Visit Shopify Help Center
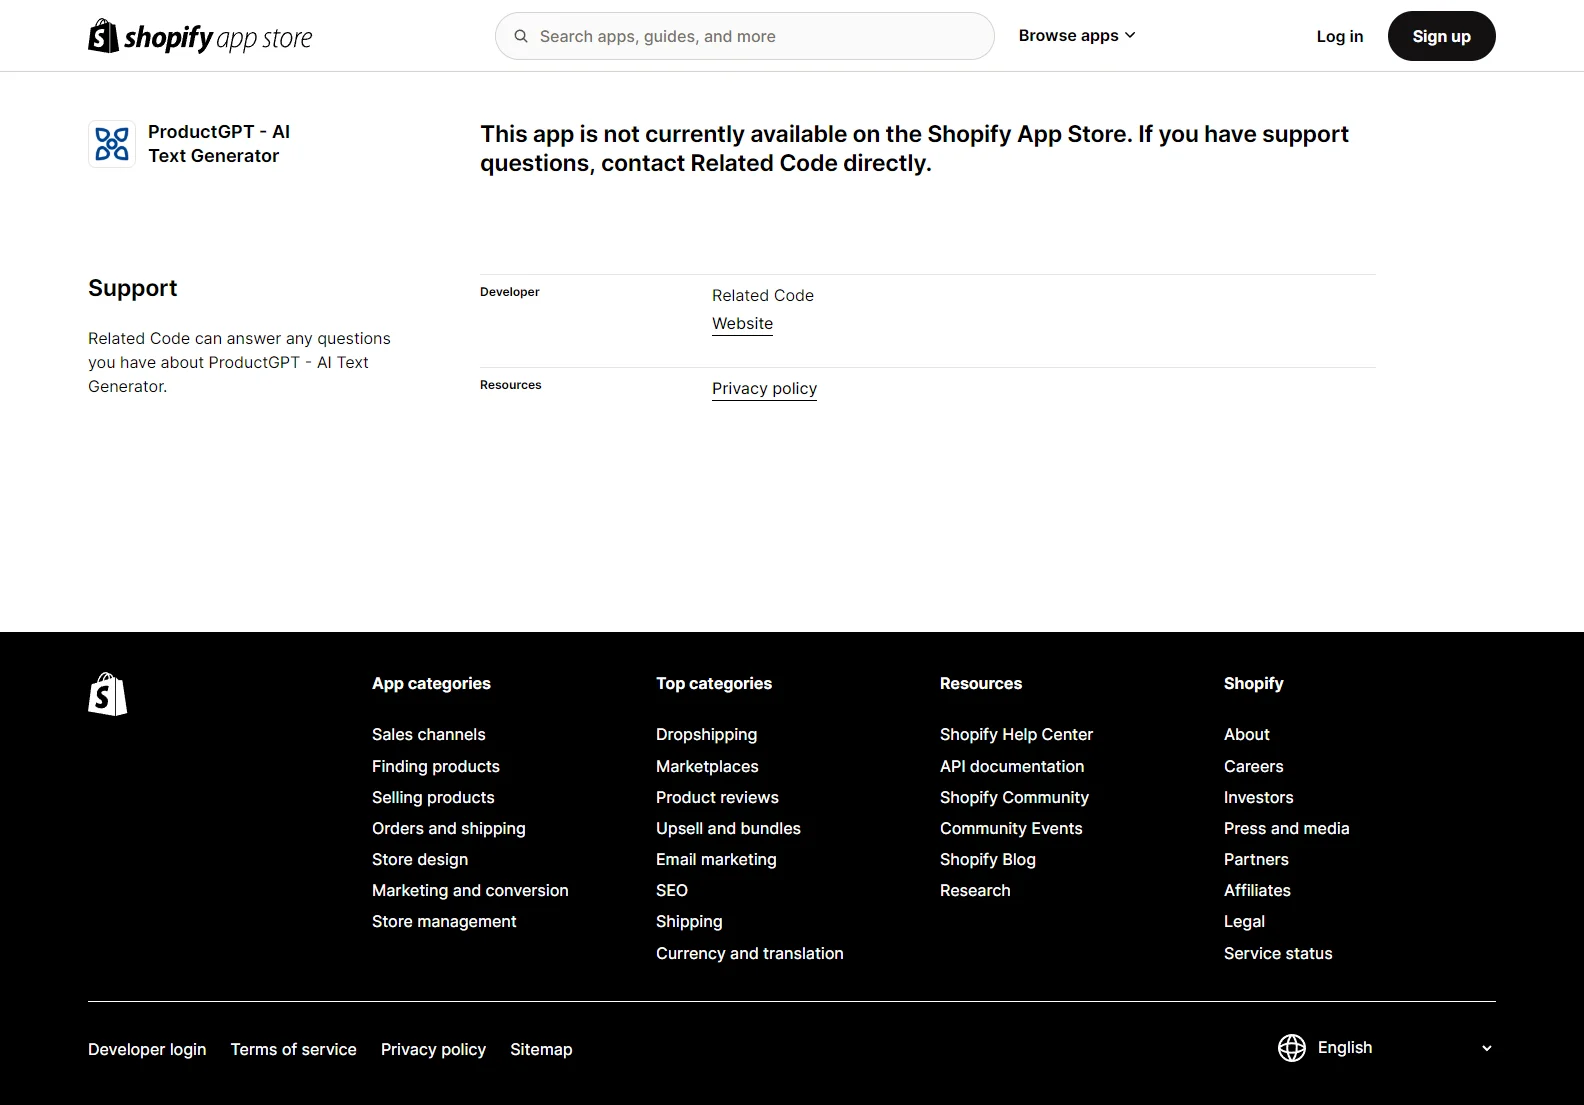The width and height of the screenshot is (1584, 1105). tap(1016, 735)
